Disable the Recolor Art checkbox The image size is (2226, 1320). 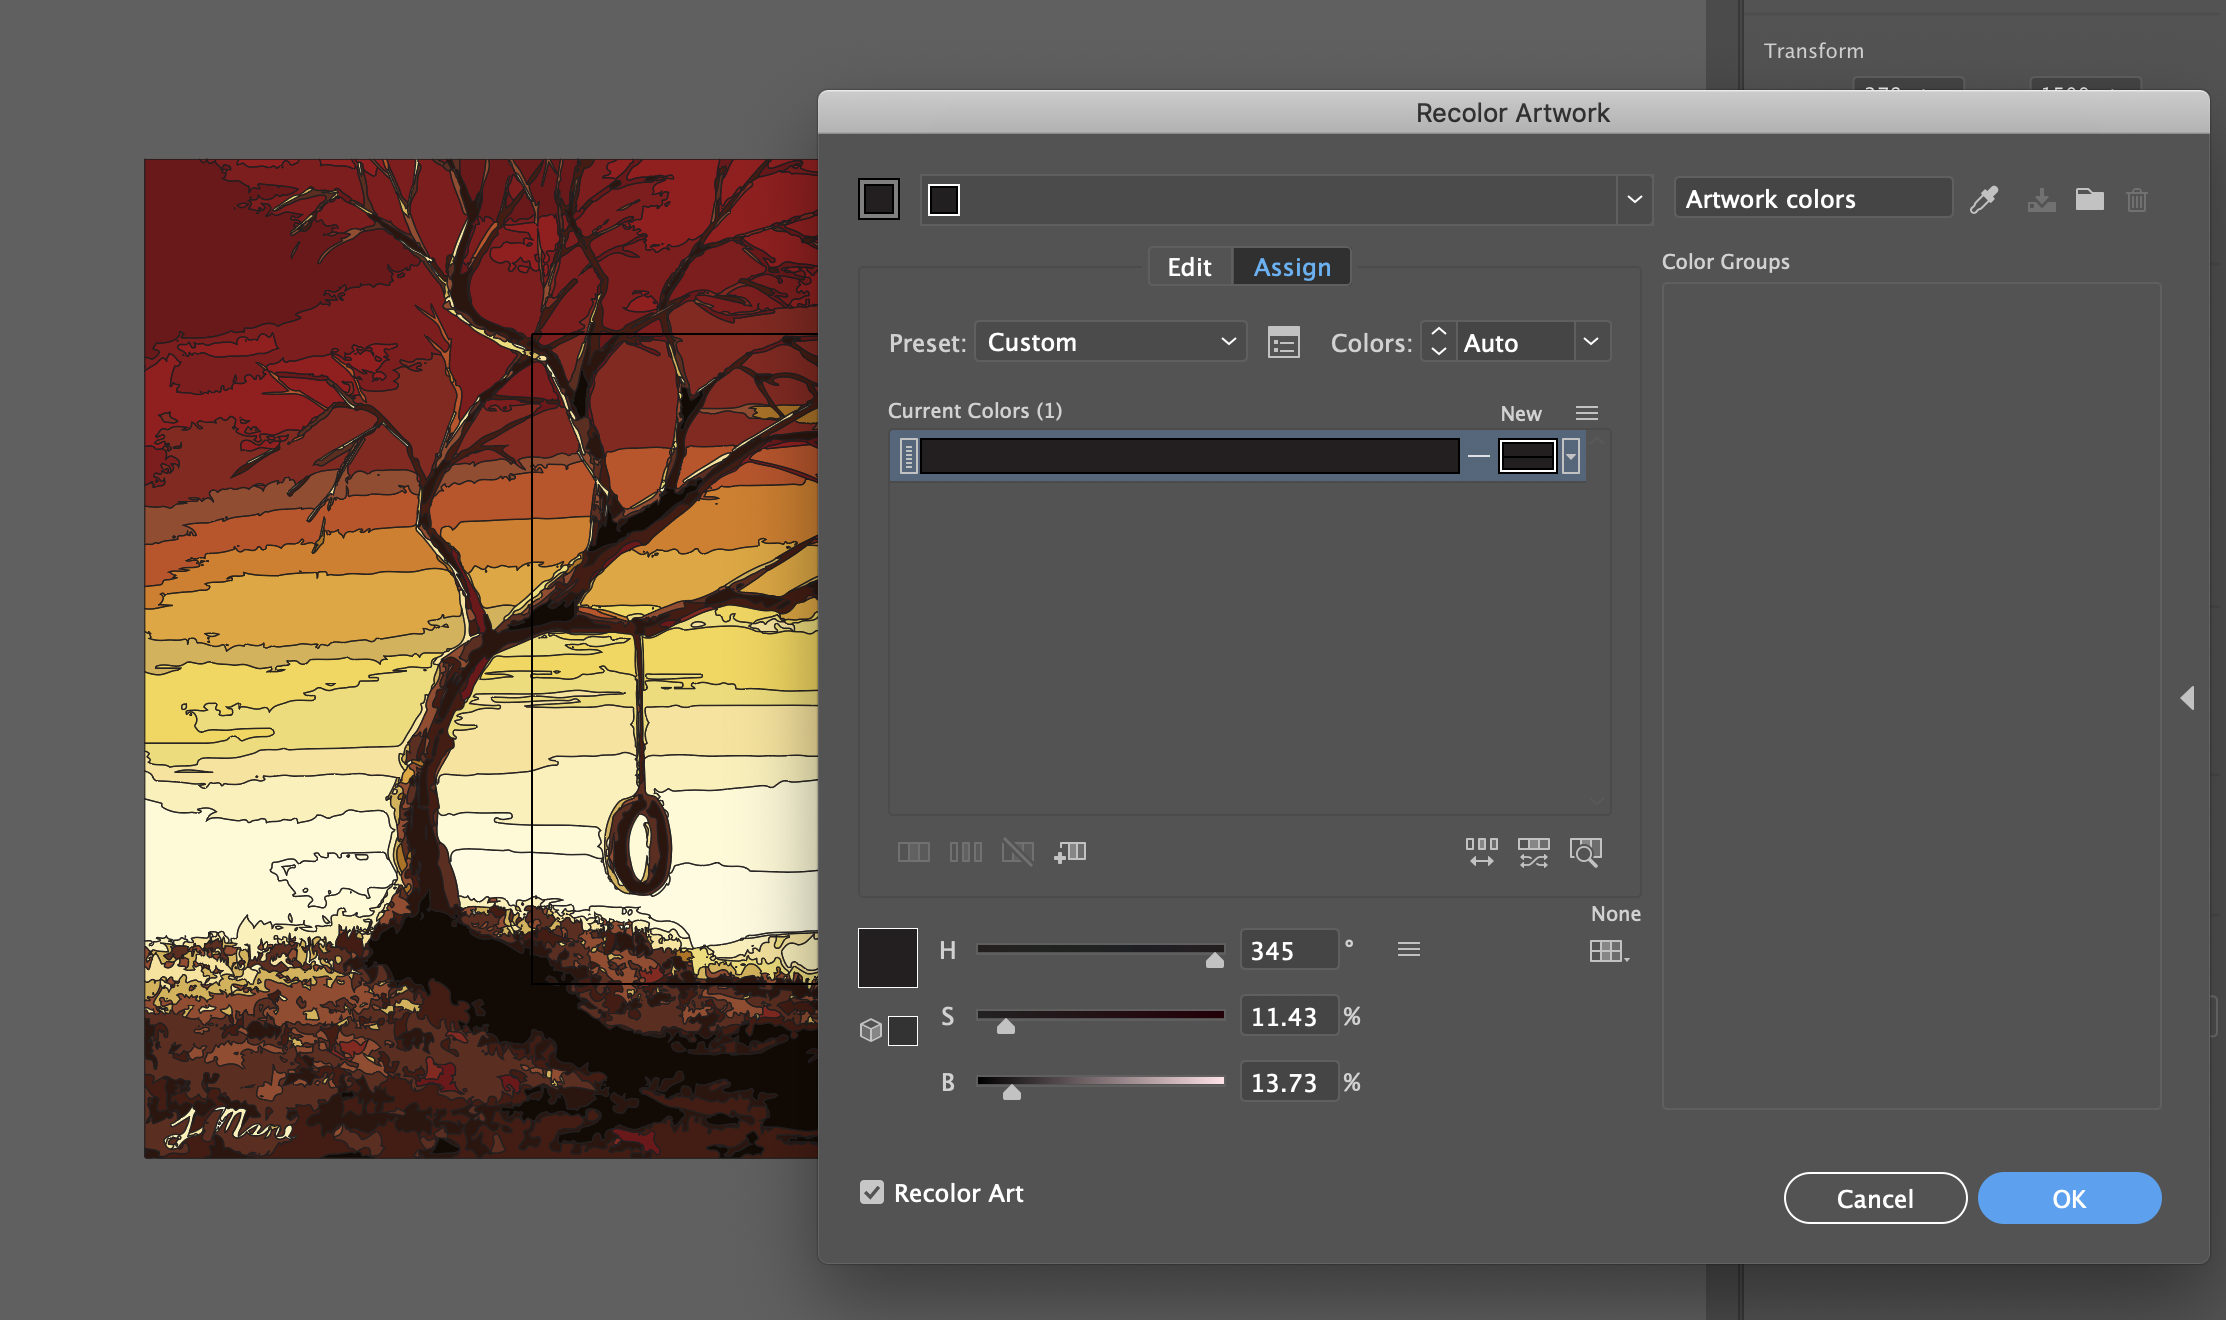point(871,1192)
